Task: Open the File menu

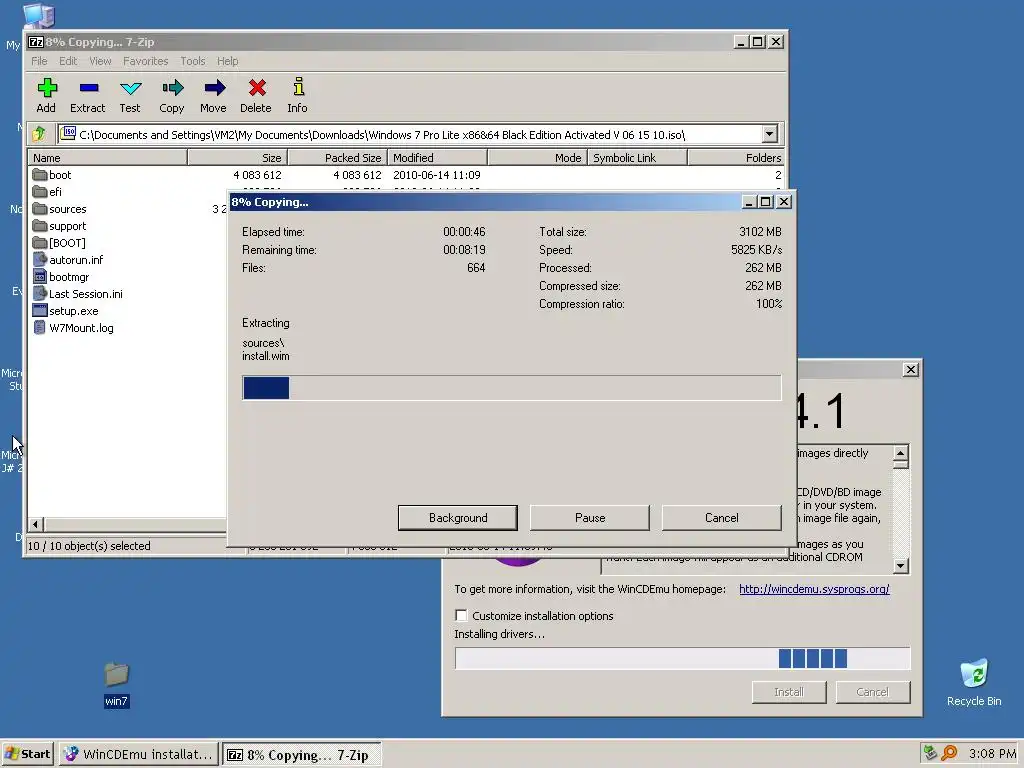Action: [39, 61]
